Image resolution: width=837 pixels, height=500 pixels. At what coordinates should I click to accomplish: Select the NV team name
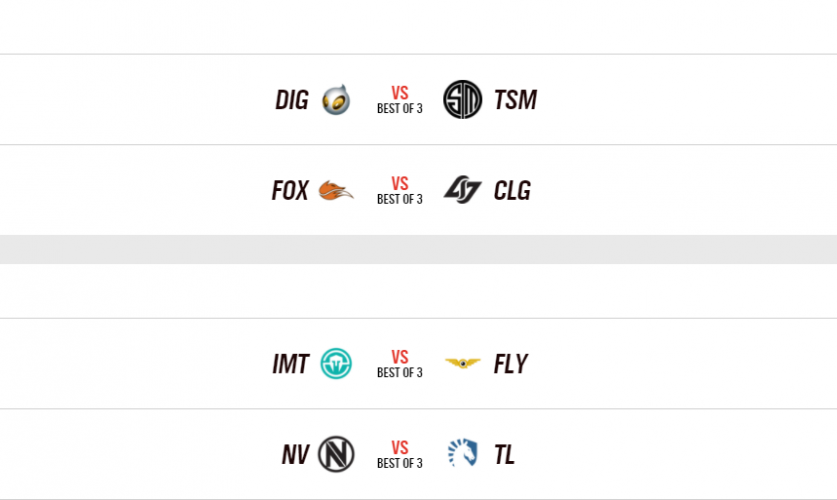coord(296,454)
